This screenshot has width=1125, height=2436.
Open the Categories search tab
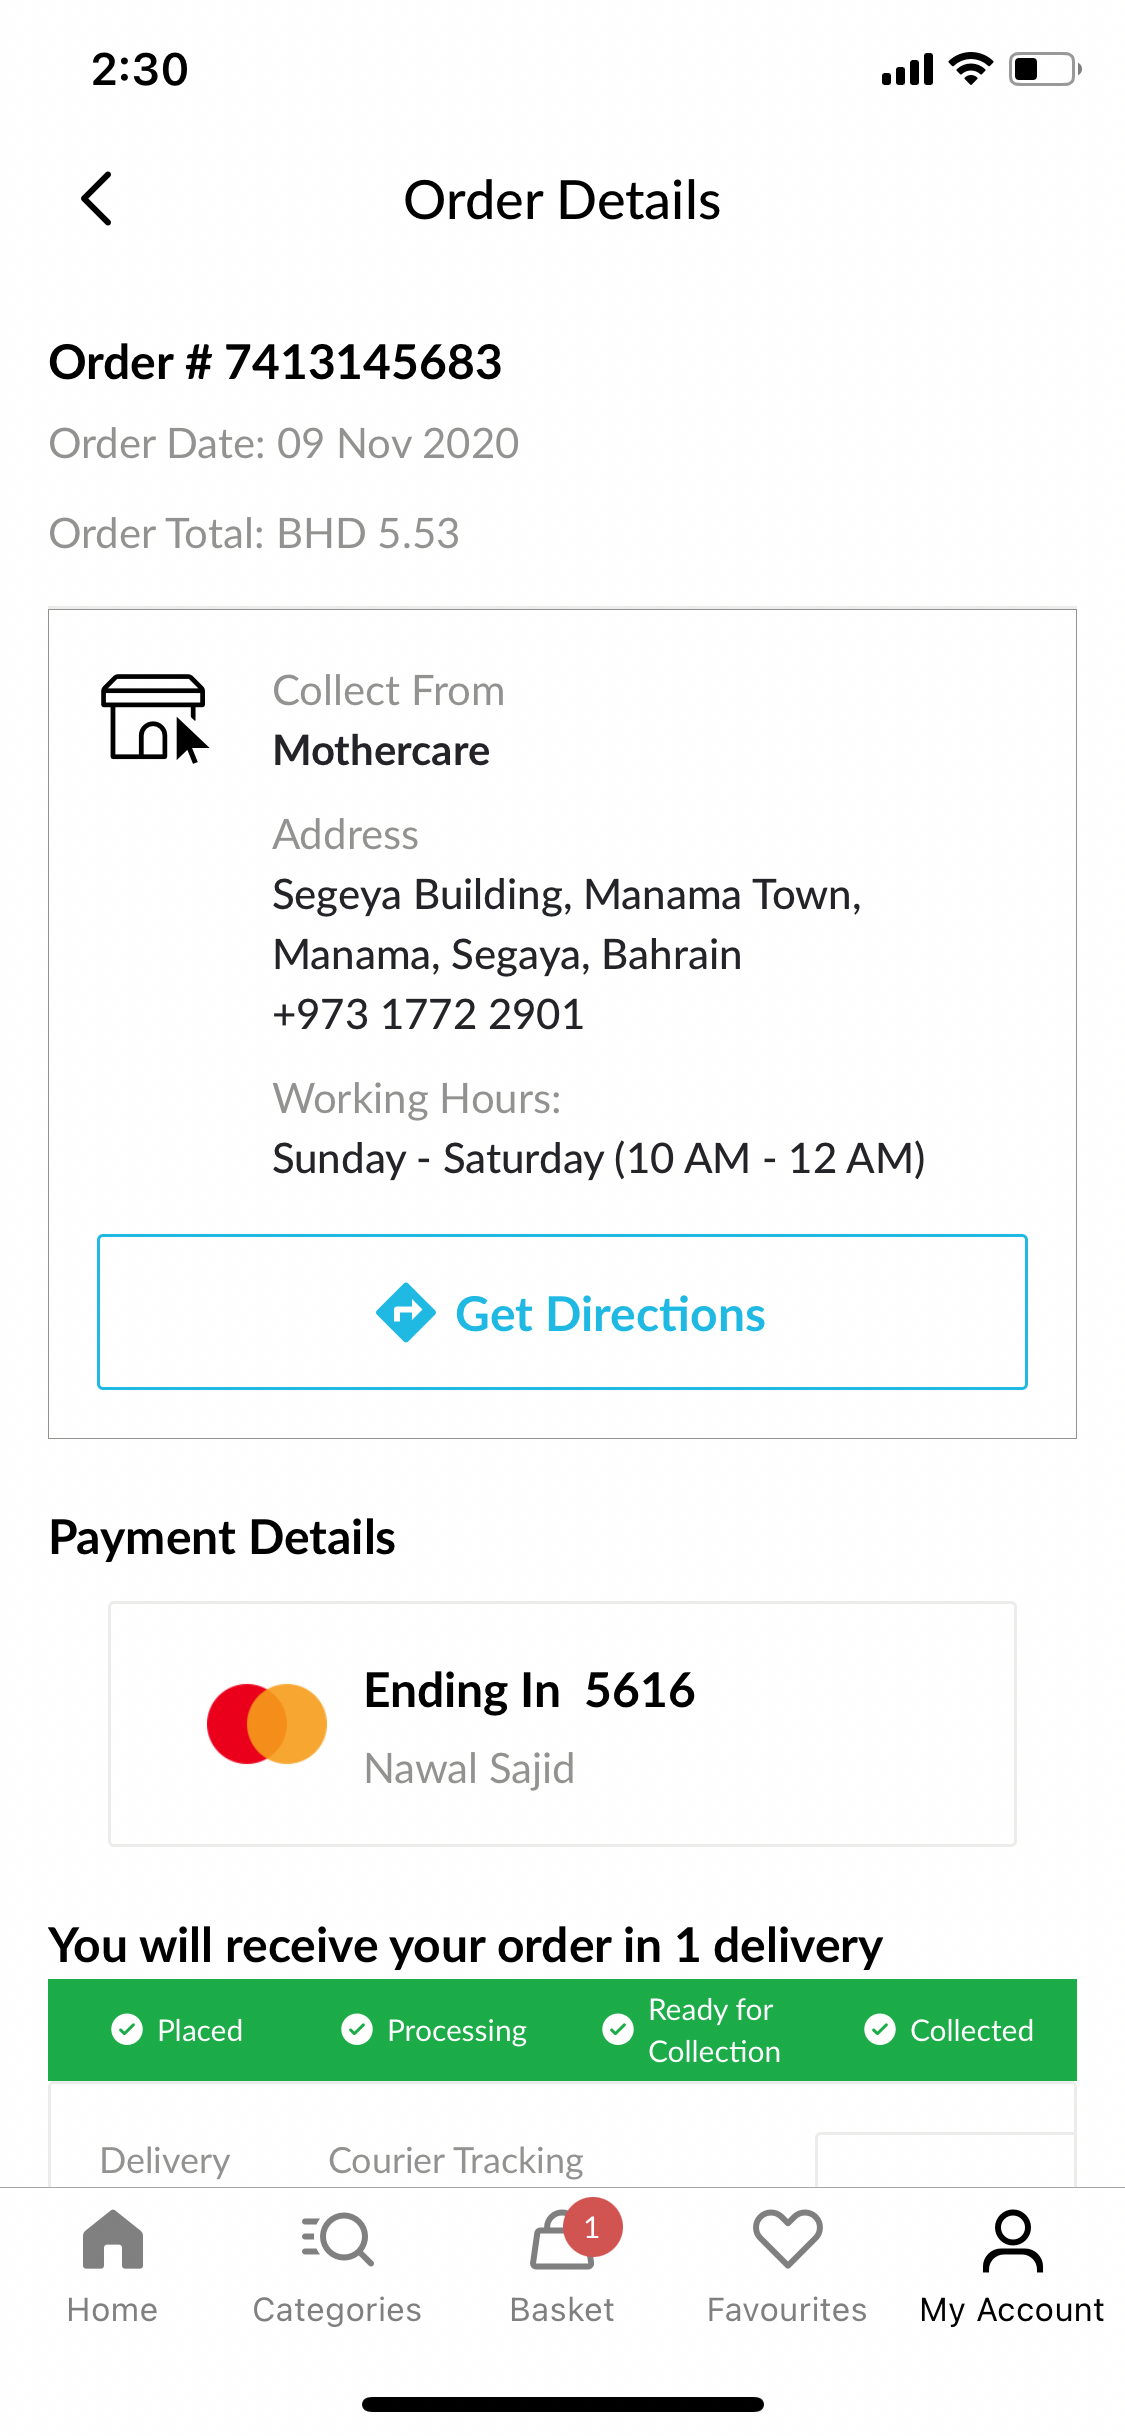point(337,2265)
